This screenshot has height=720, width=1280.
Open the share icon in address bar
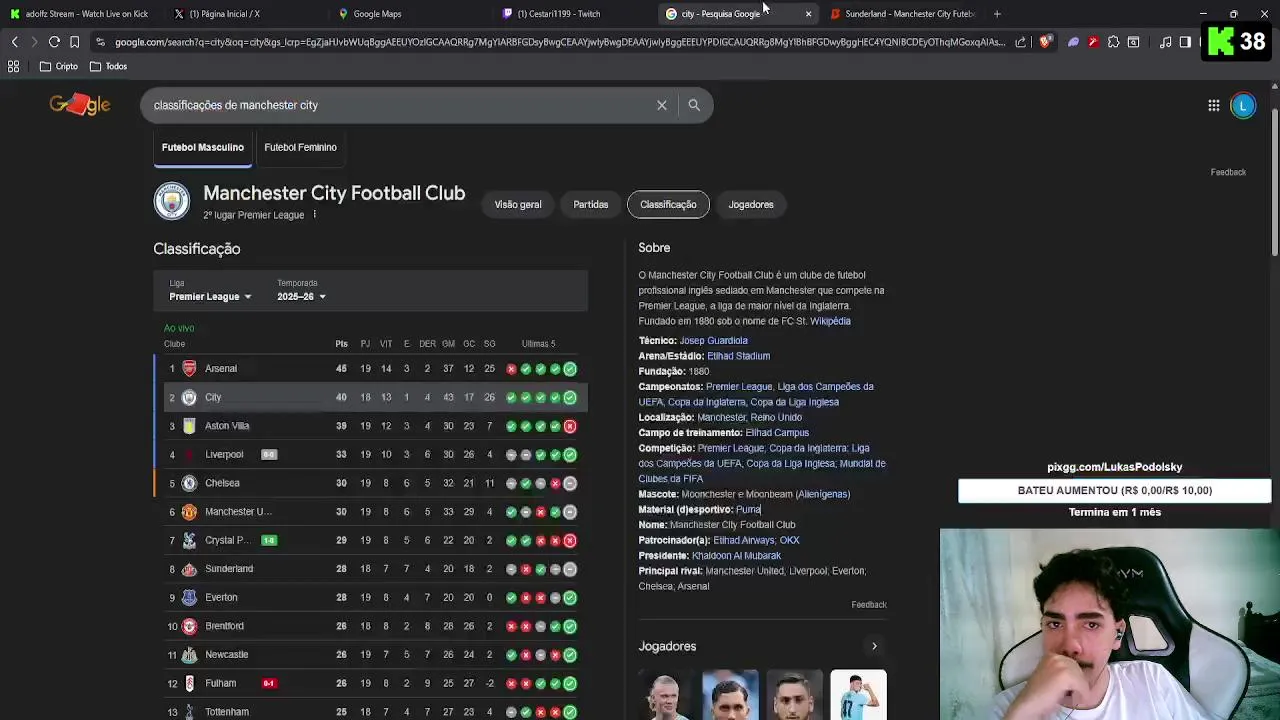pos(1020,42)
